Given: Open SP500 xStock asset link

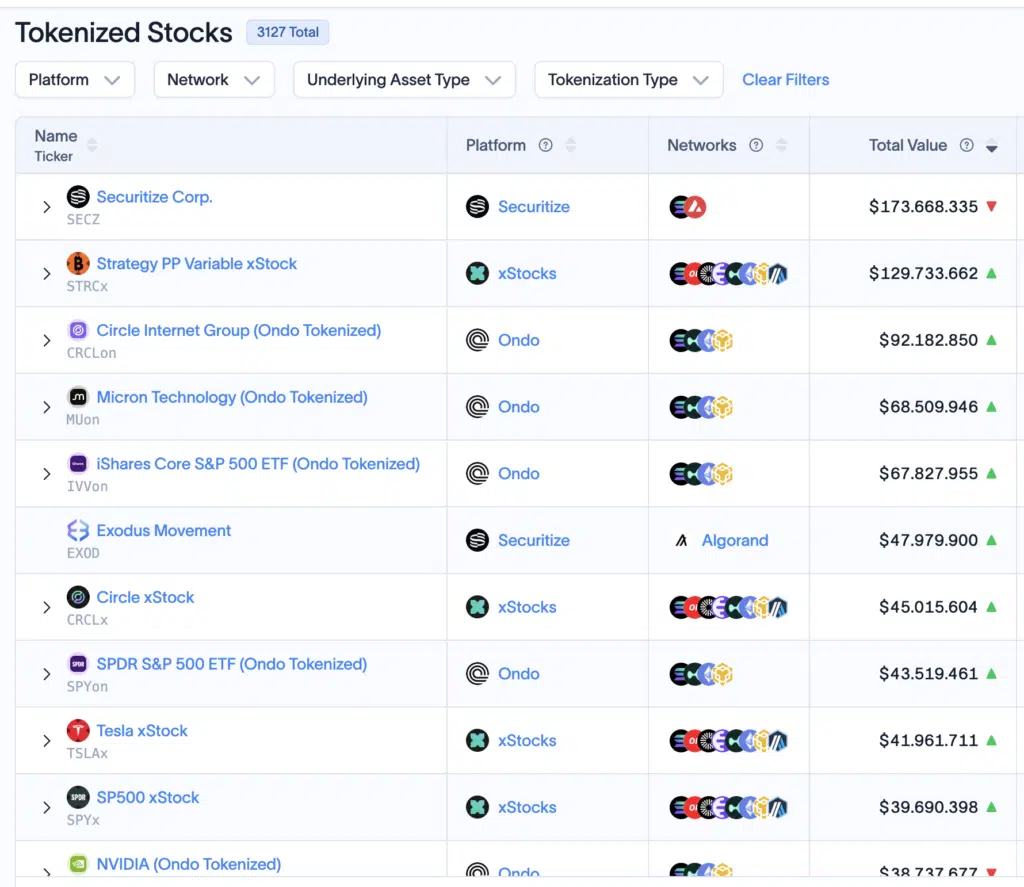Looking at the screenshot, I should click(x=148, y=797).
